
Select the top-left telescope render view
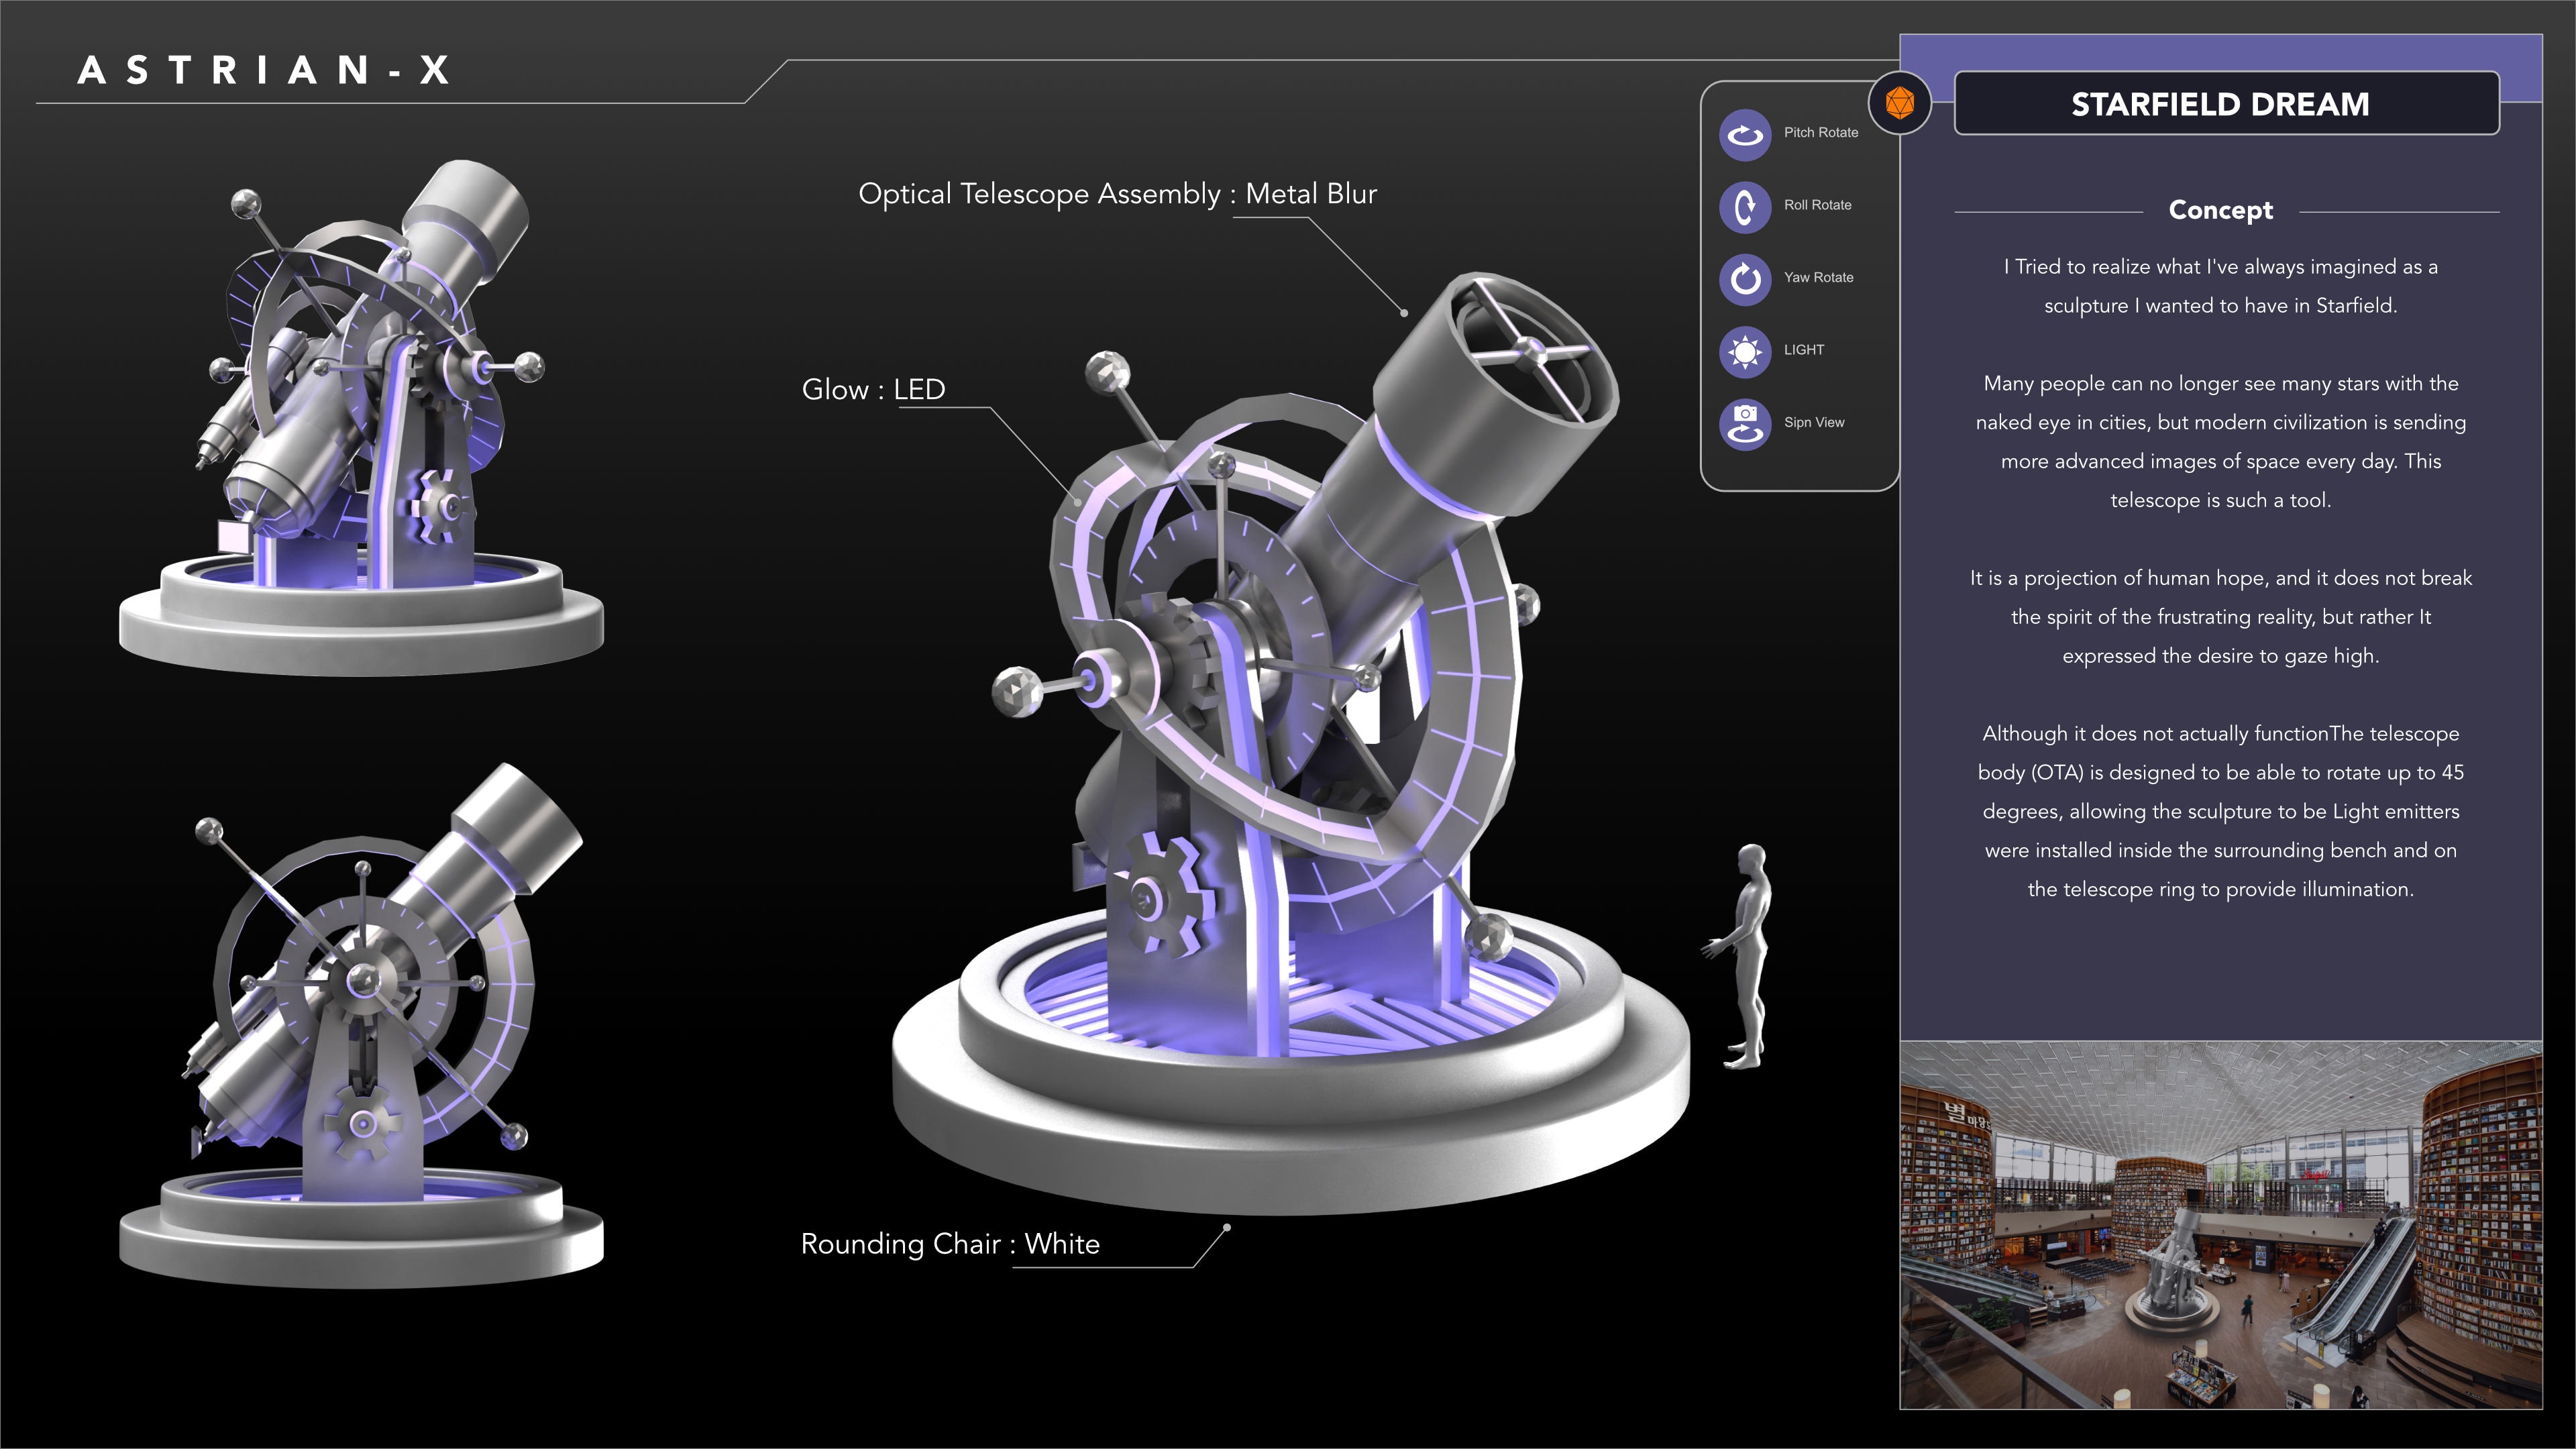pos(361,417)
